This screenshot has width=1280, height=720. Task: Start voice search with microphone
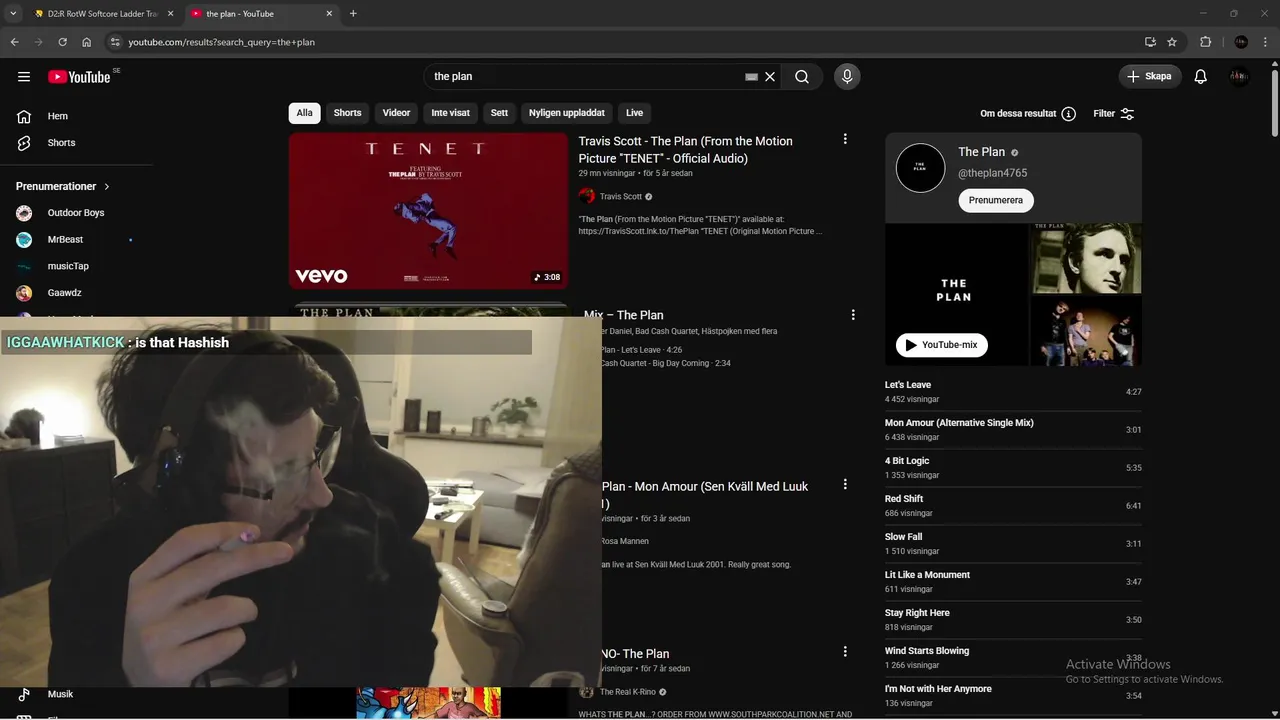click(847, 76)
